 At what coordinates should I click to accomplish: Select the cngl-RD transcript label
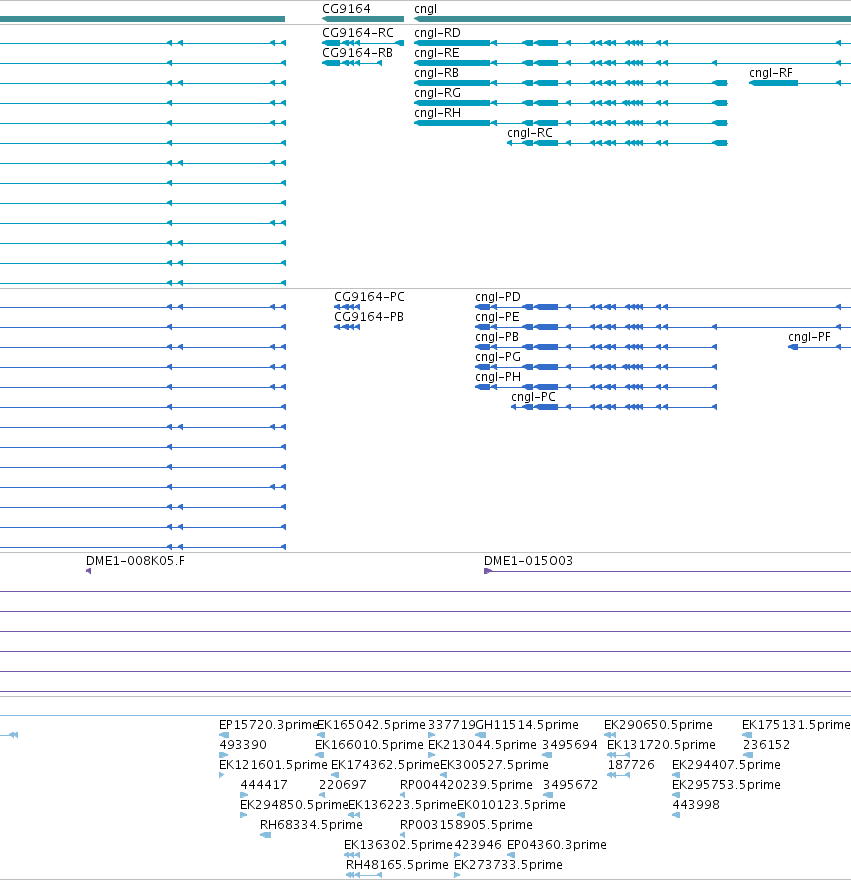click(x=437, y=33)
